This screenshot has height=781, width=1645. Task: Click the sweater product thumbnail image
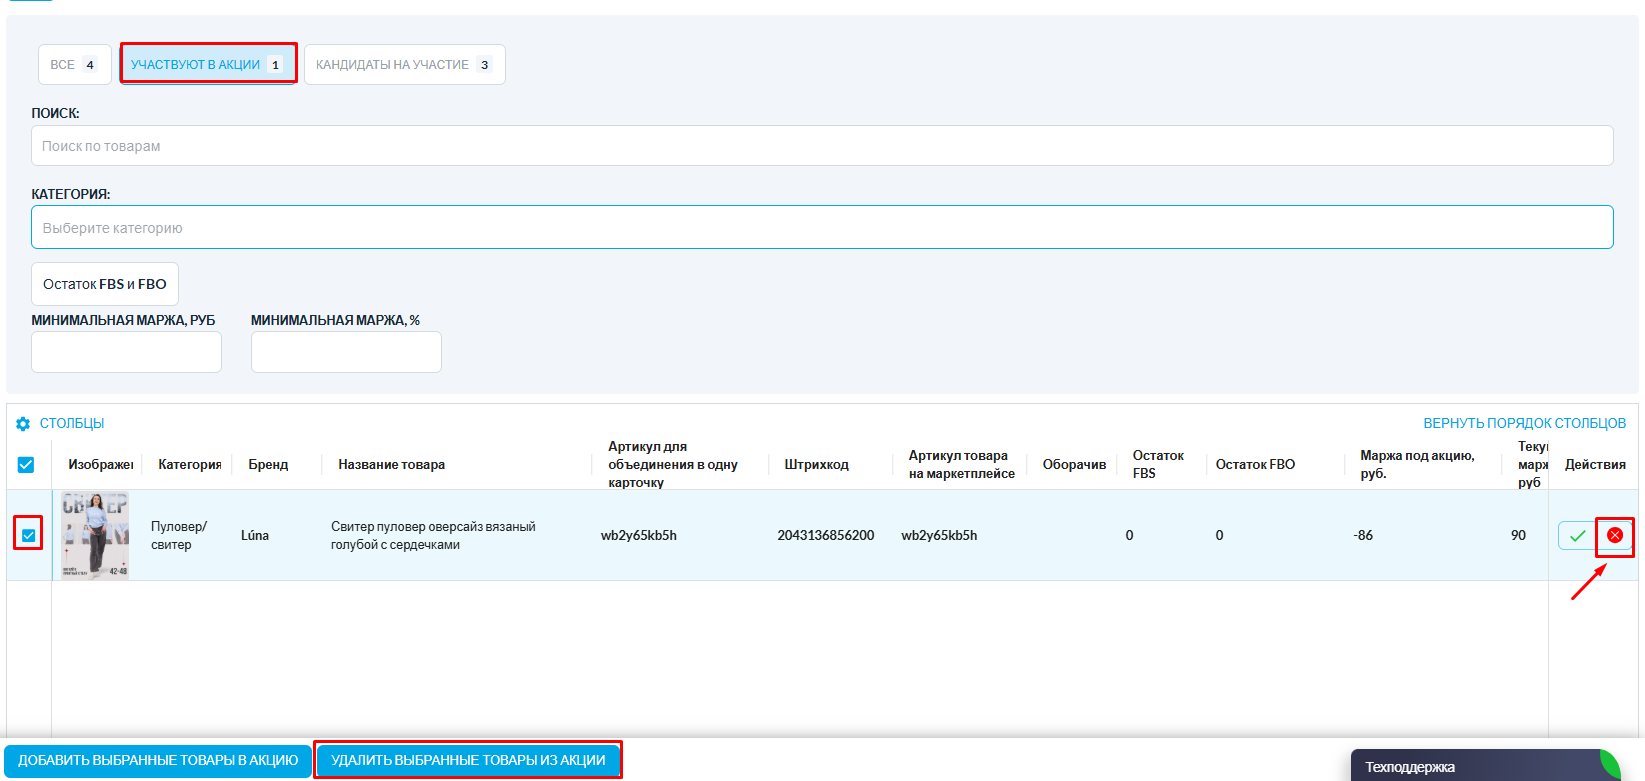click(x=95, y=535)
